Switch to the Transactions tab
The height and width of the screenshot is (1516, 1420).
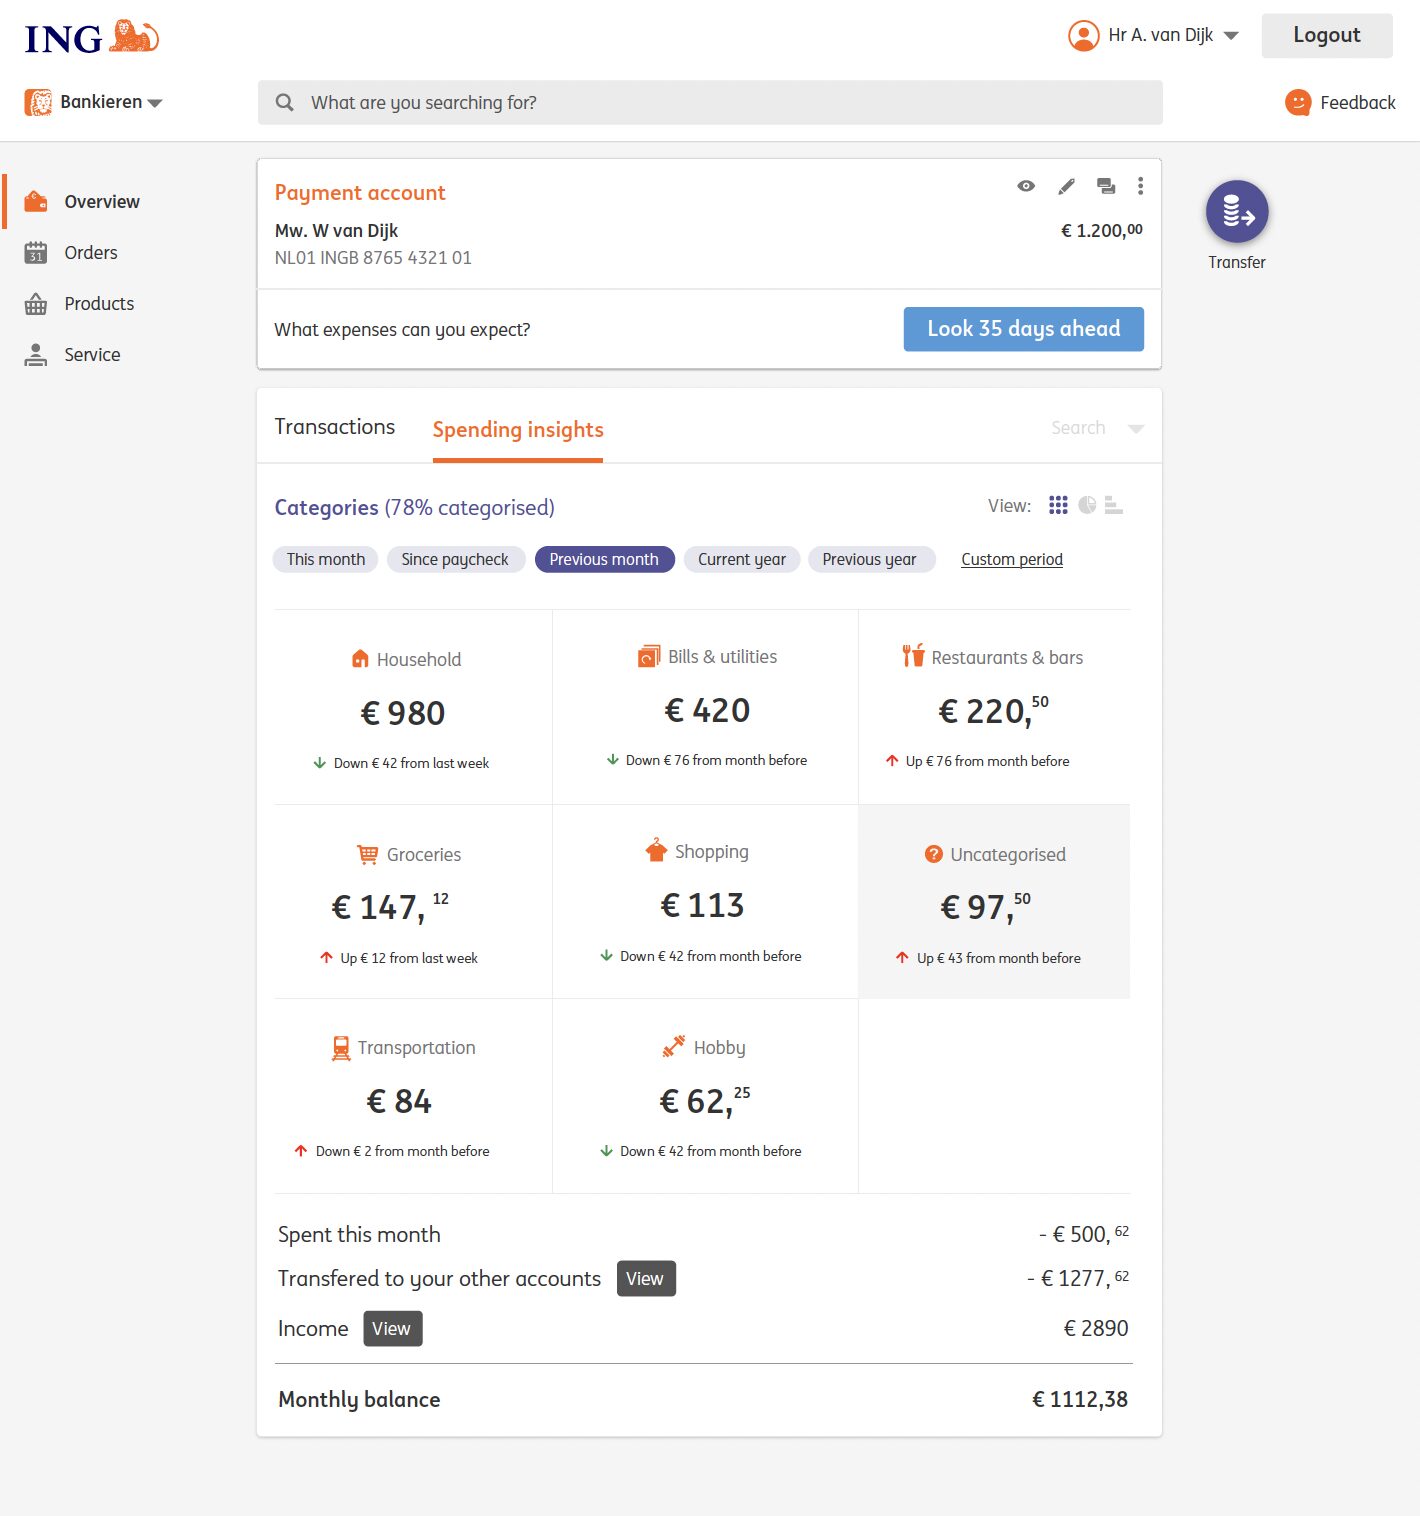click(x=335, y=427)
